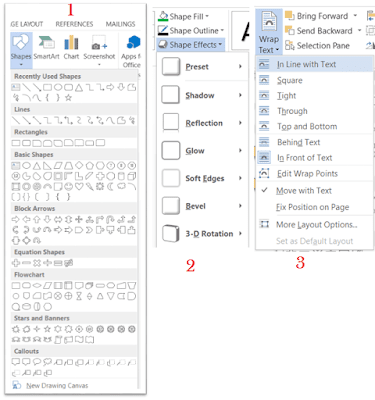This screenshot has width=375, height=400.
Task: Expand the Reflection effects submenu
Action: coord(203,123)
